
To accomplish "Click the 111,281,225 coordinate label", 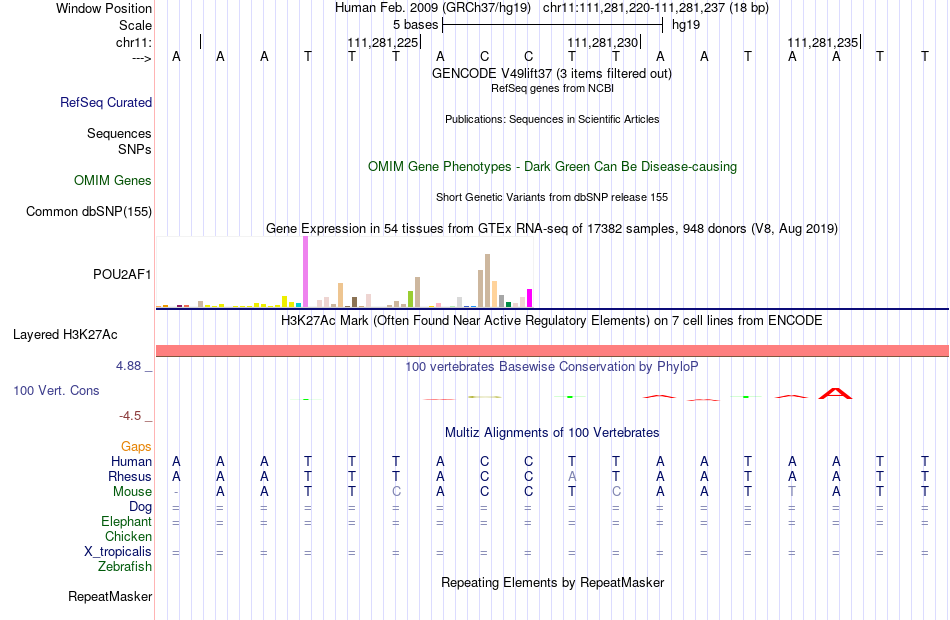I will (383, 42).
